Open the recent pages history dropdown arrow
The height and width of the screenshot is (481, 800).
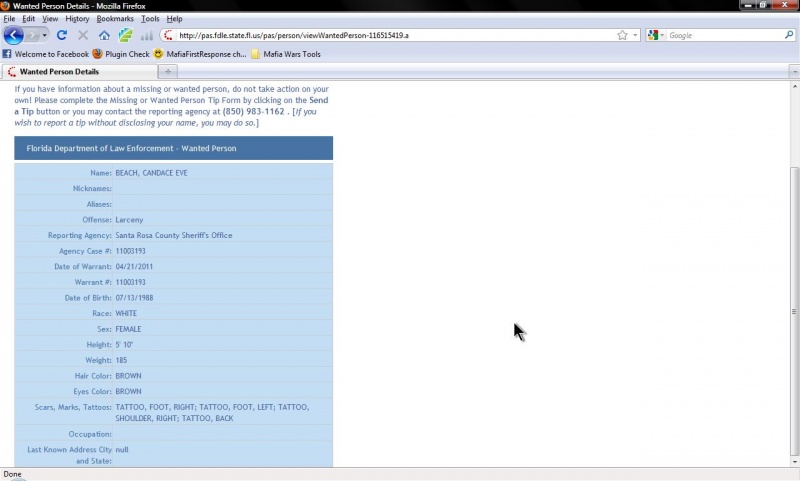pyautogui.click(x=45, y=35)
